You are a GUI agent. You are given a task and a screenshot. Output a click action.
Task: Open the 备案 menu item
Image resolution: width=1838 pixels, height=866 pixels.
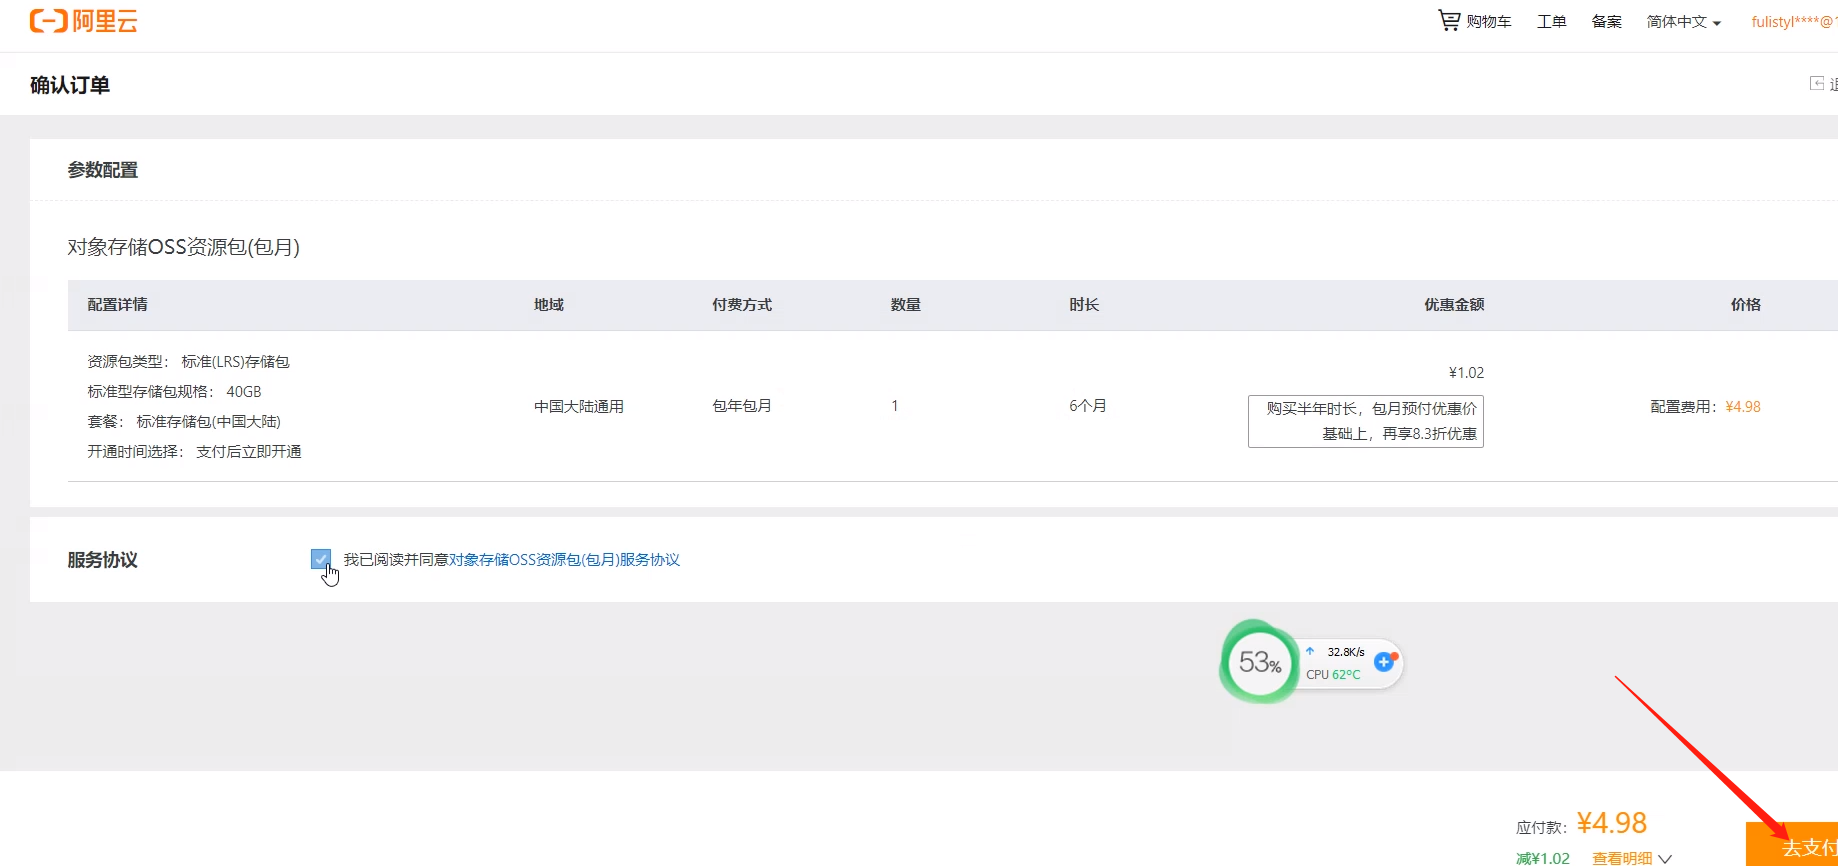click(1606, 21)
